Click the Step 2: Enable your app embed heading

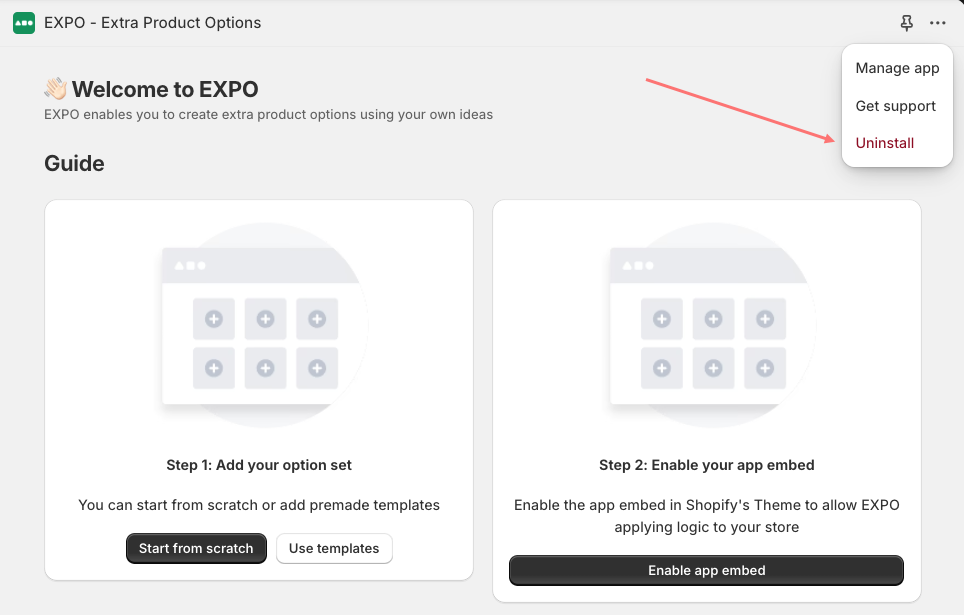(706, 465)
